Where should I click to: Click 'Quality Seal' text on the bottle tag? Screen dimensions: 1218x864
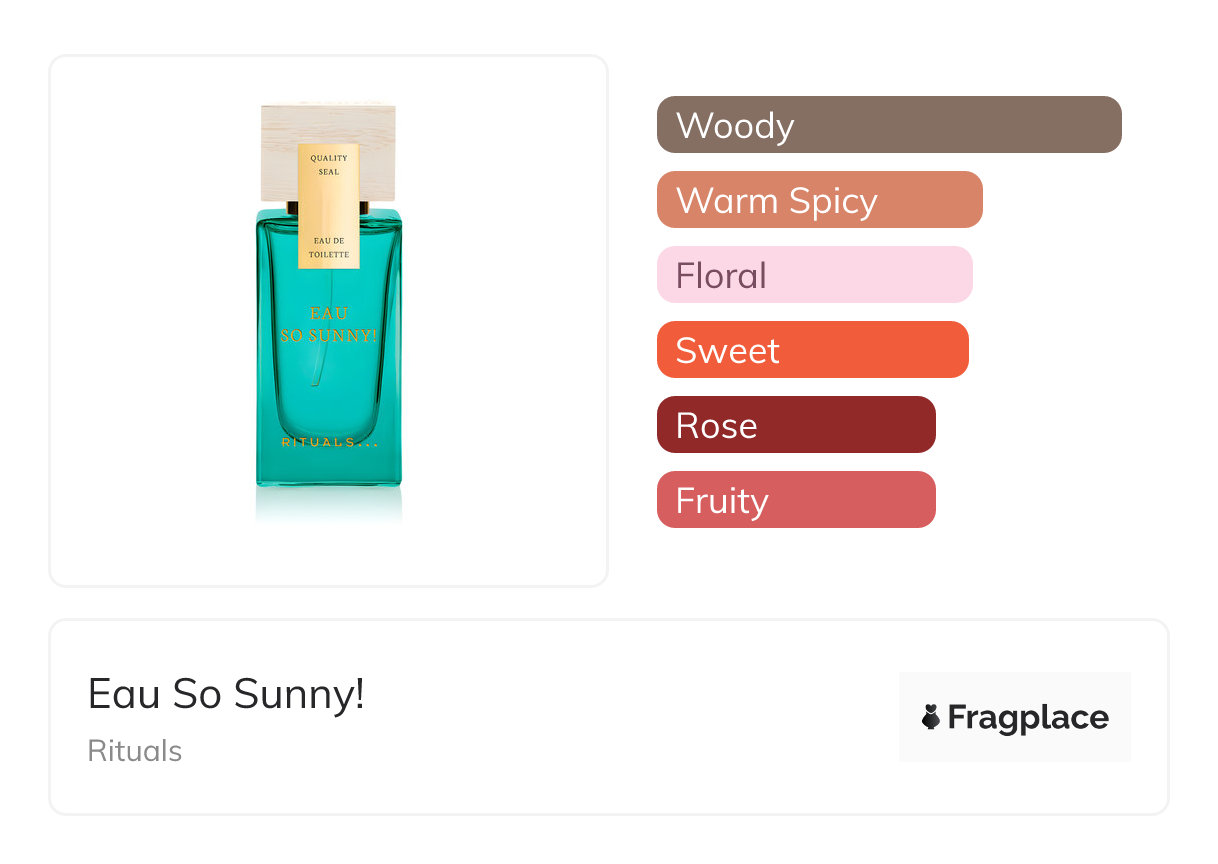pyautogui.click(x=328, y=165)
